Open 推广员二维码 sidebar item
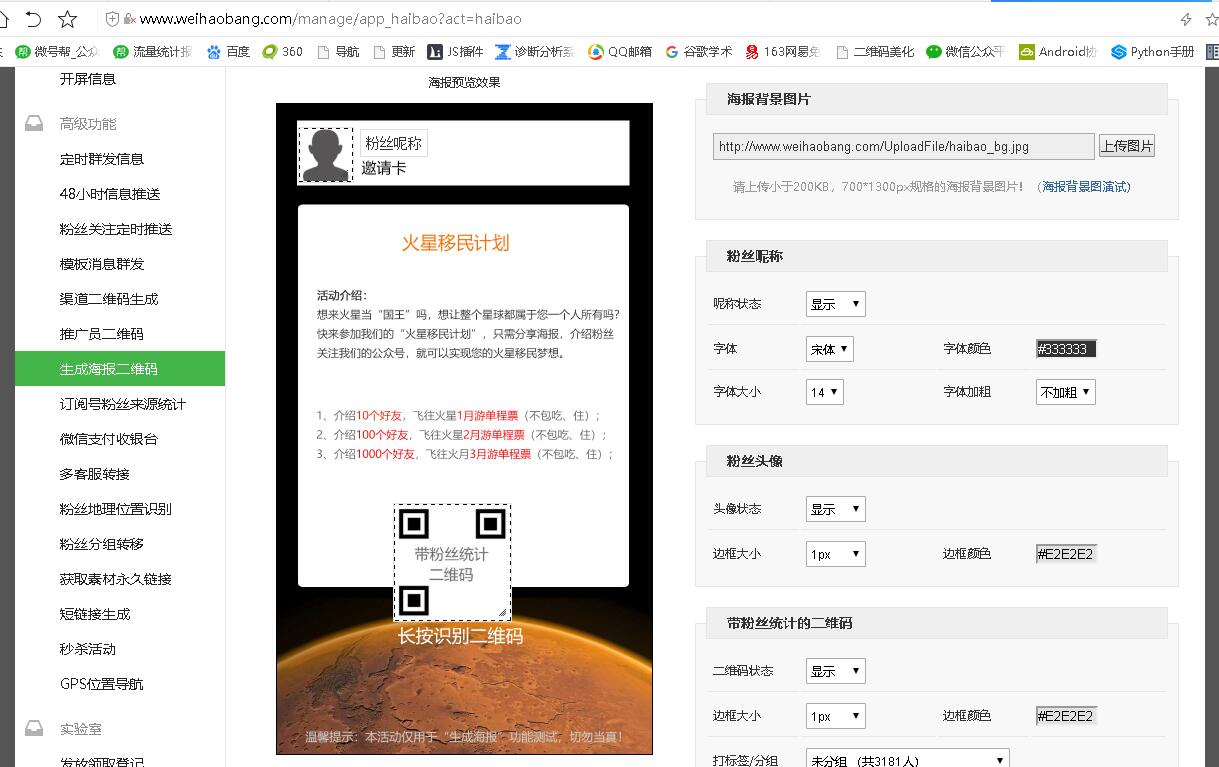 point(102,334)
